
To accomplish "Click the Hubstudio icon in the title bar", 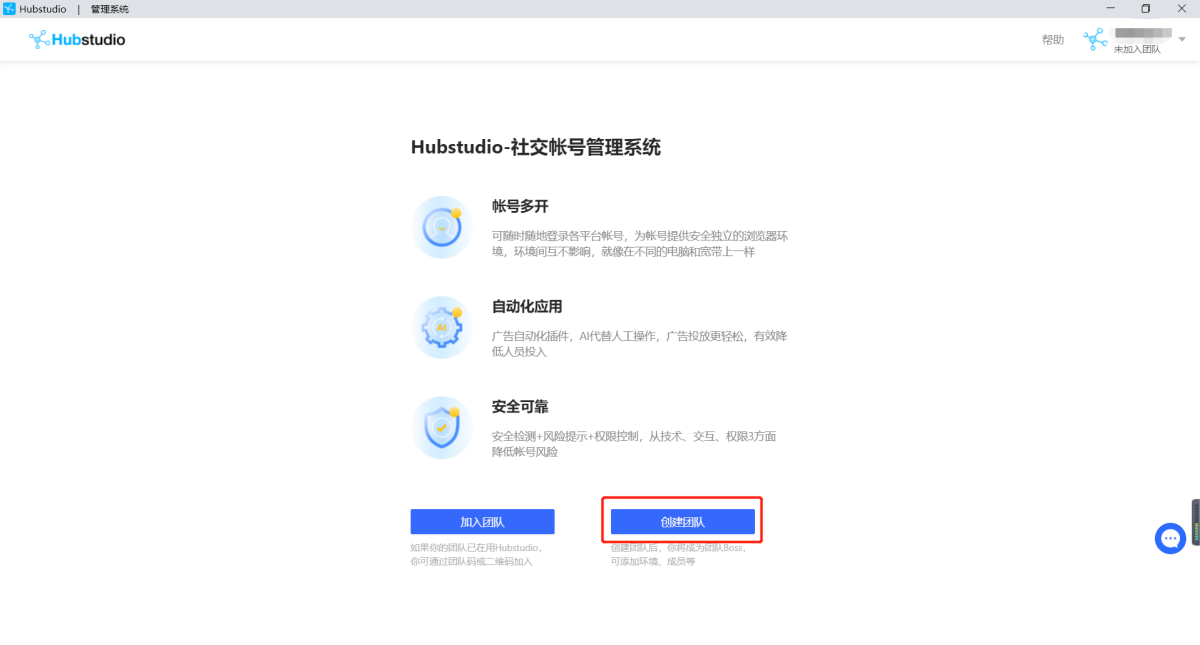I will 8,8.
